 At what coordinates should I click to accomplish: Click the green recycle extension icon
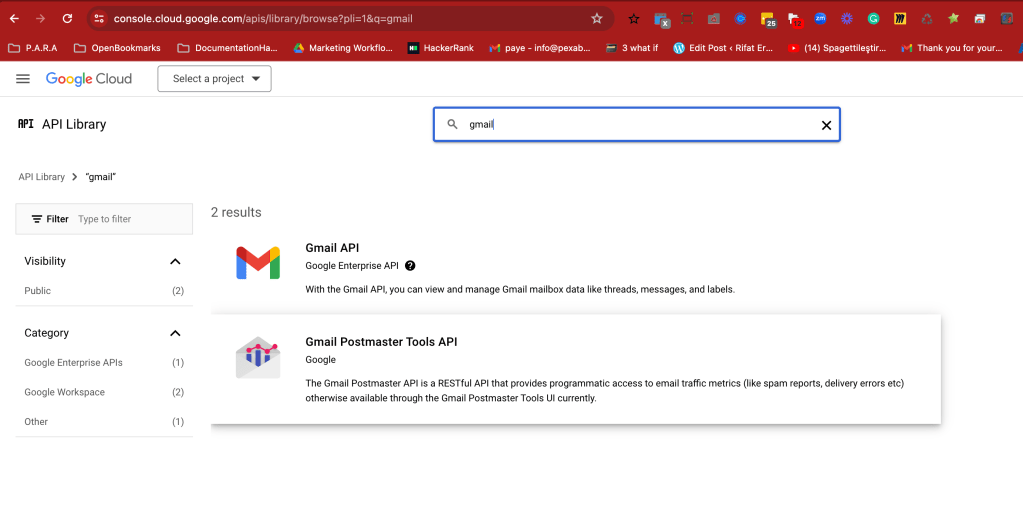pos(926,19)
